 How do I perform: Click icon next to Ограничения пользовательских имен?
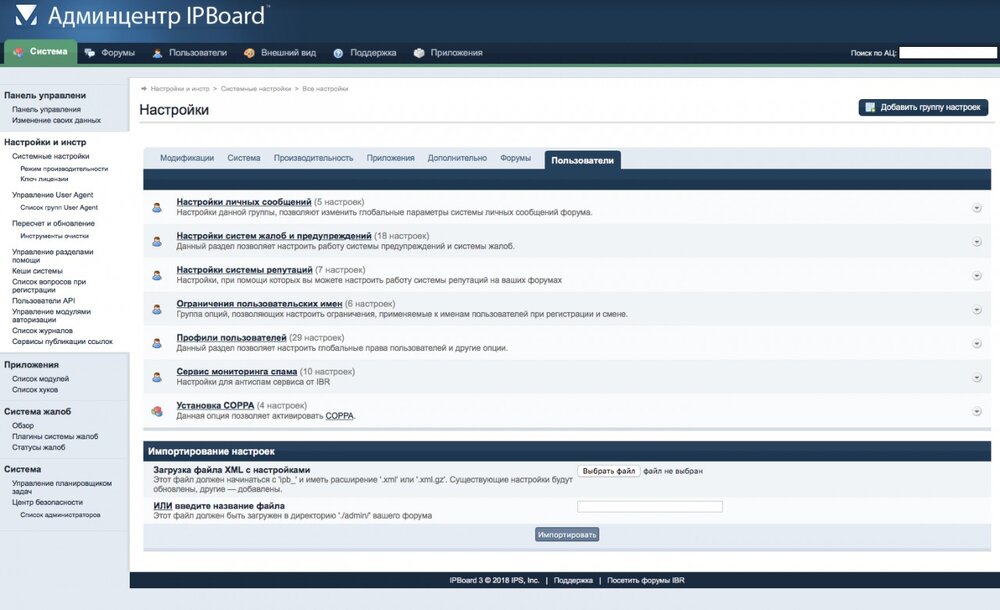157,309
